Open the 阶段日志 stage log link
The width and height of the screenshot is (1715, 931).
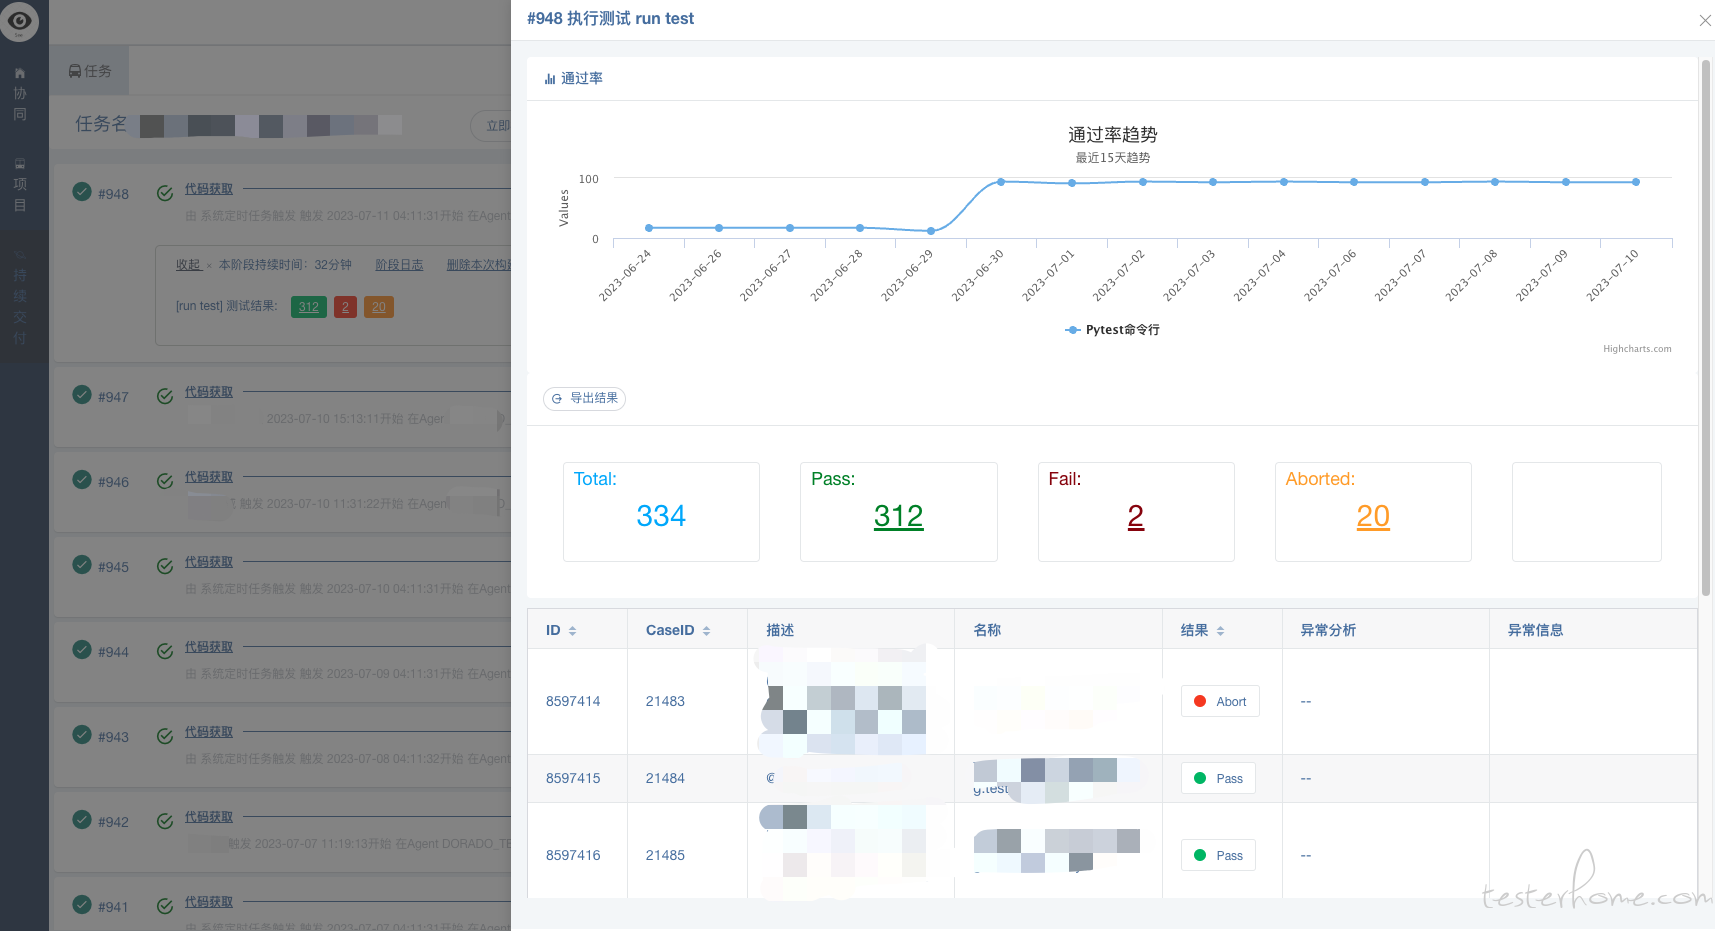[x=399, y=265]
